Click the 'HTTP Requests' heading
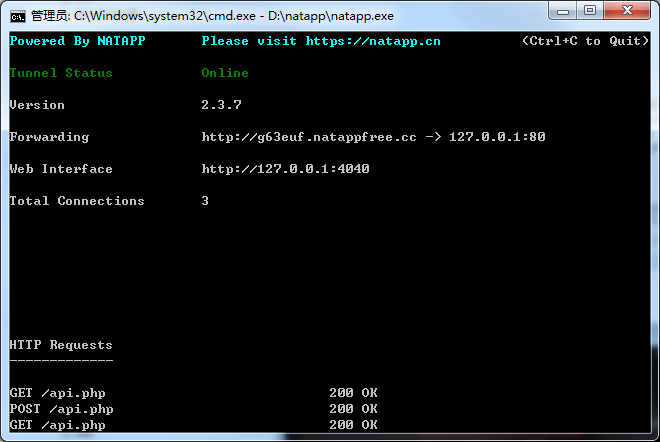The width and height of the screenshot is (660, 442). coord(61,345)
